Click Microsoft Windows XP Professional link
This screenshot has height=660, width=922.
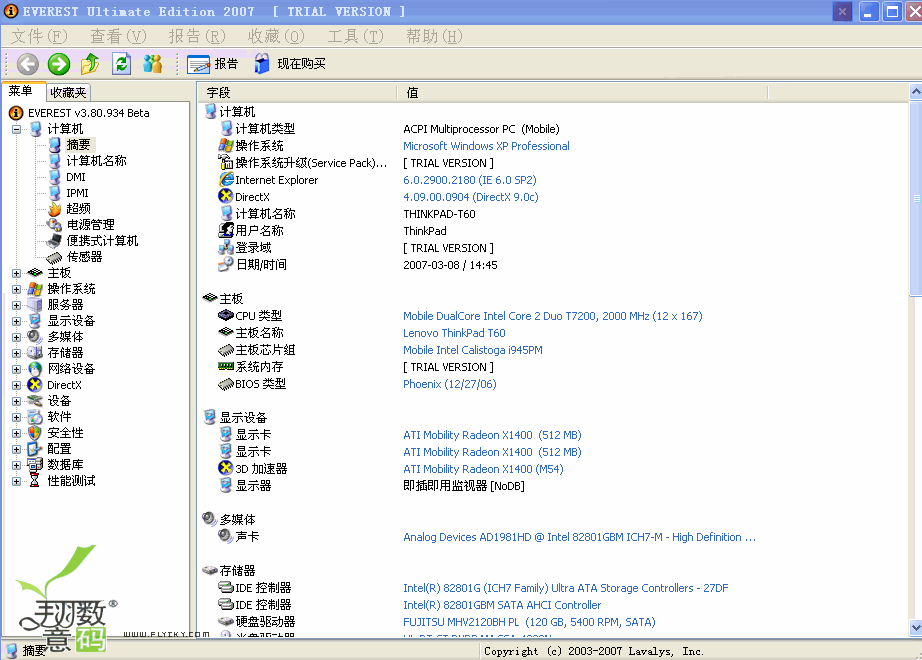tap(486, 146)
